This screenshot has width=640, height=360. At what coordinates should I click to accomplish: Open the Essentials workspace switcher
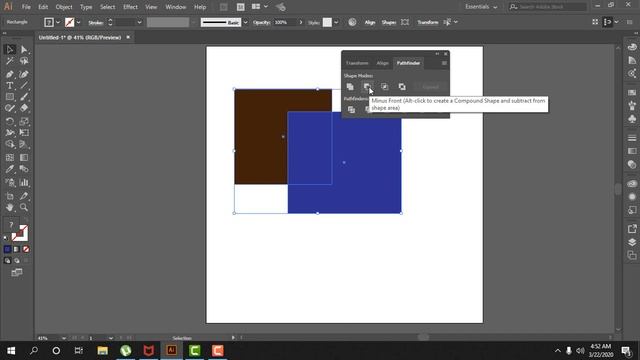pos(481,7)
